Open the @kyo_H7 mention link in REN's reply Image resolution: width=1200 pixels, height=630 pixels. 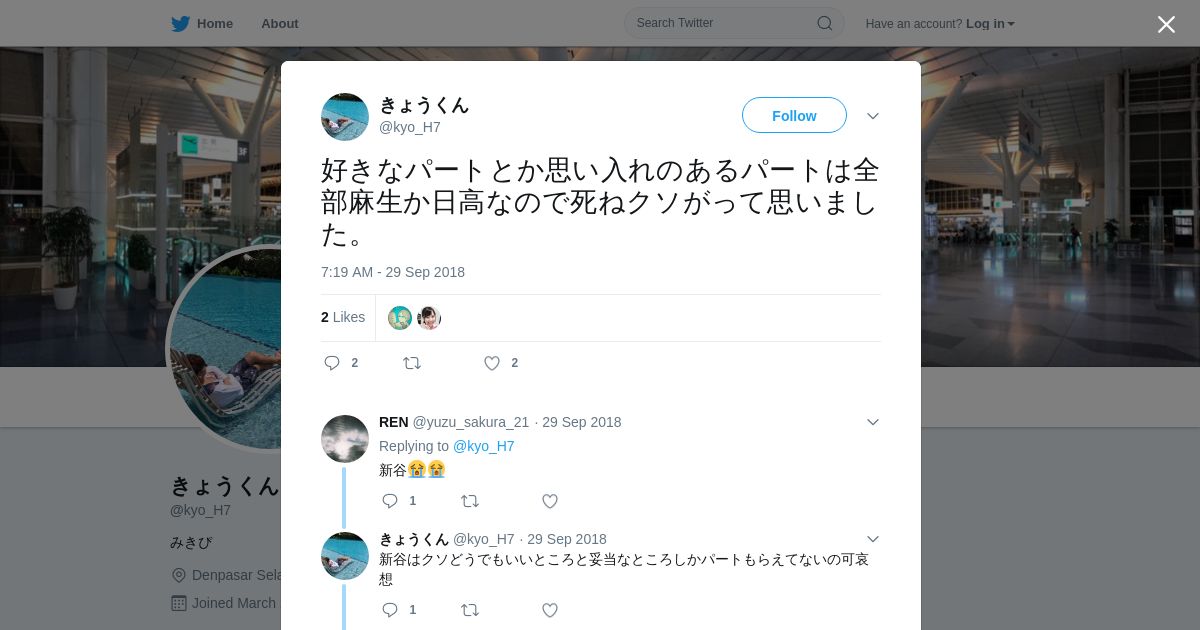pos(484,446)
